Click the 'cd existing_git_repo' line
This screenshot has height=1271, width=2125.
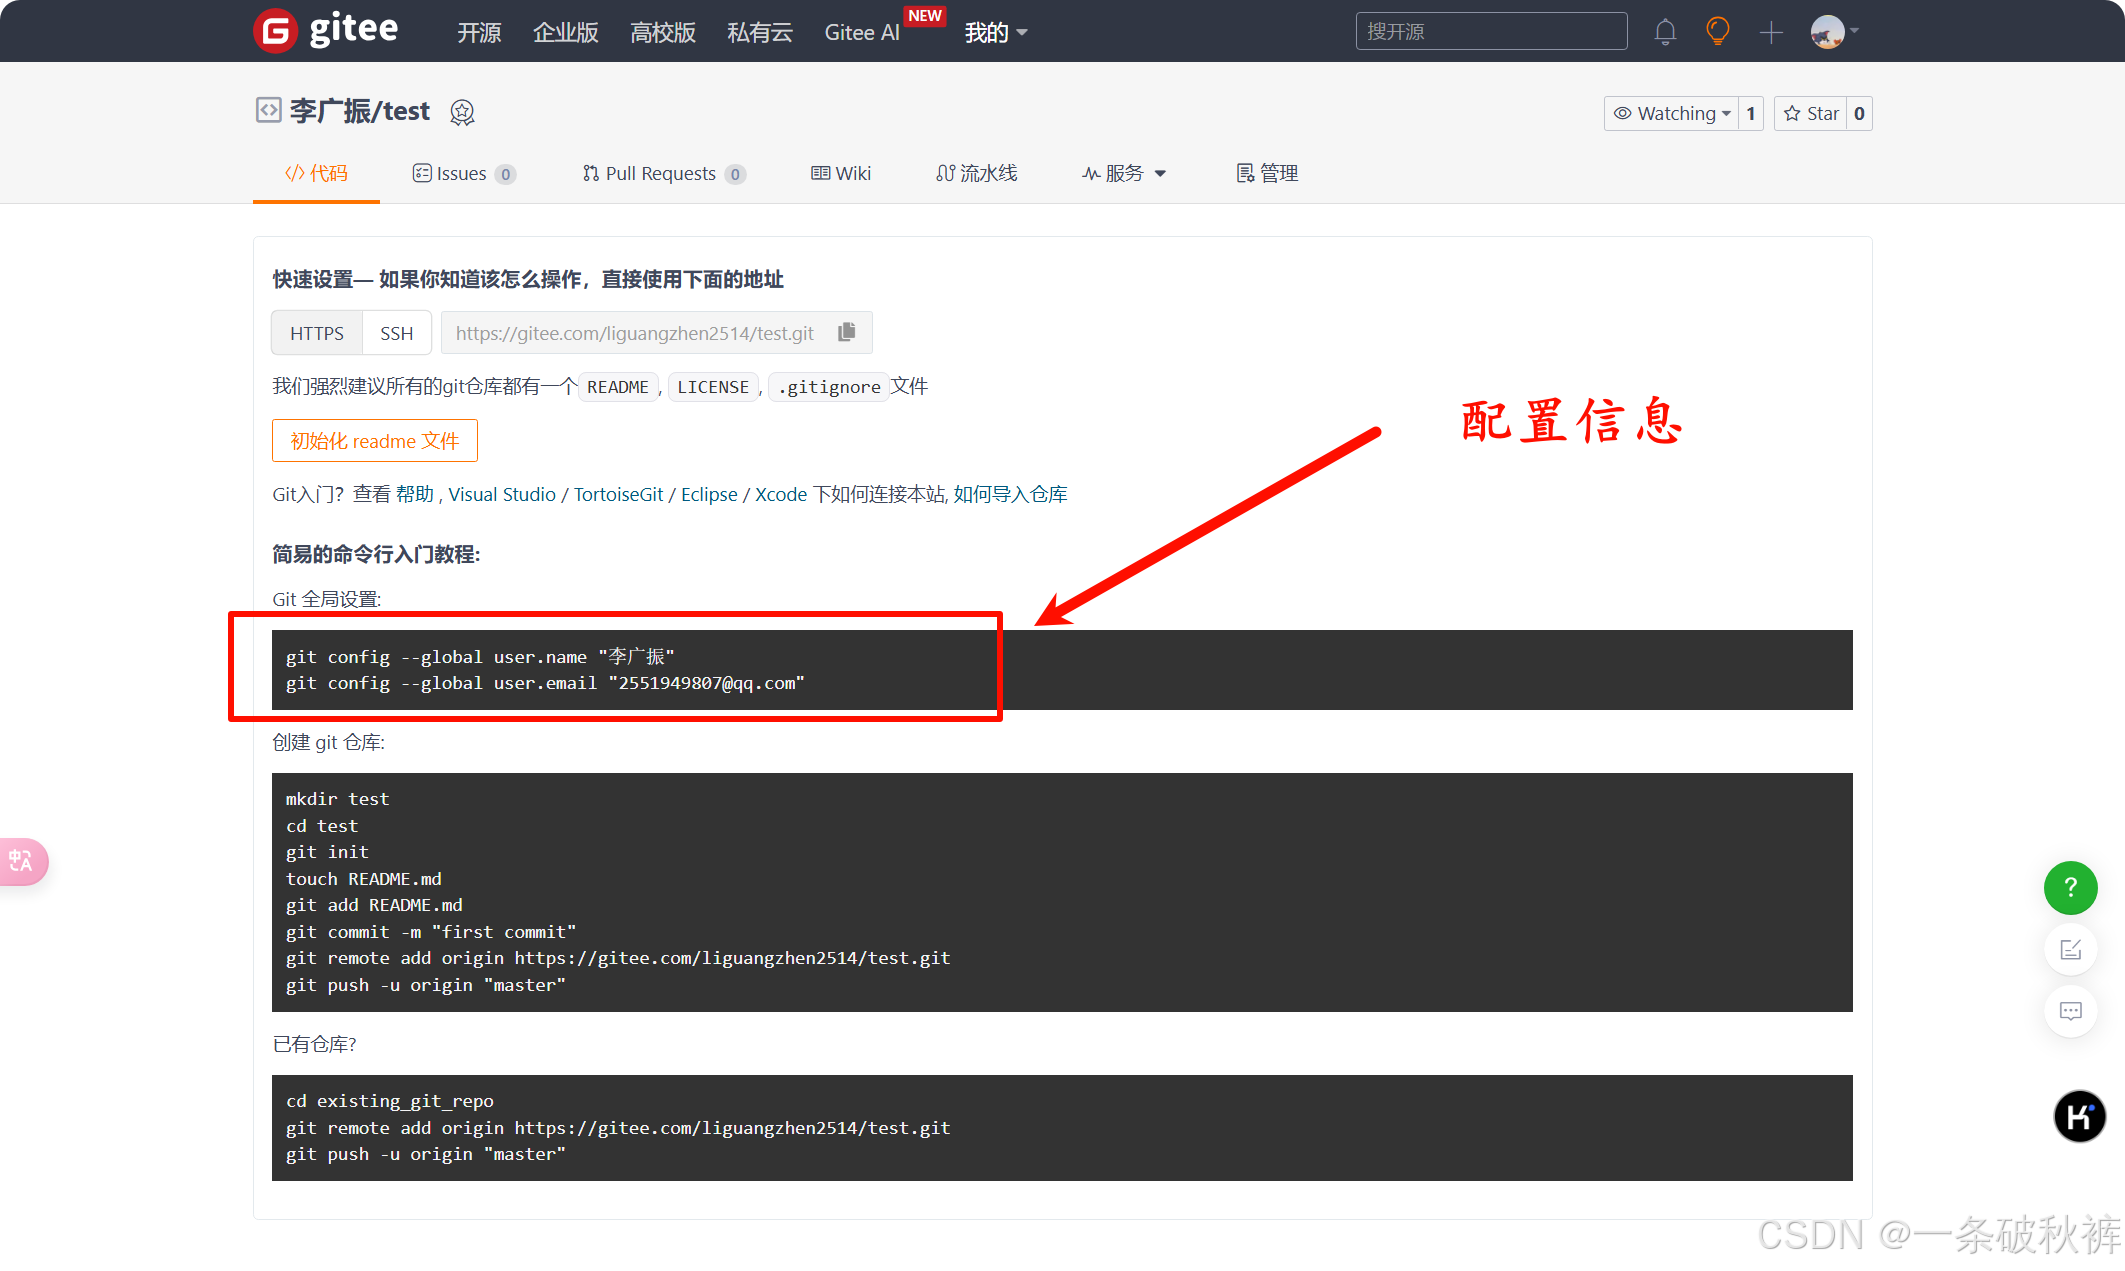click(390, 1101)
